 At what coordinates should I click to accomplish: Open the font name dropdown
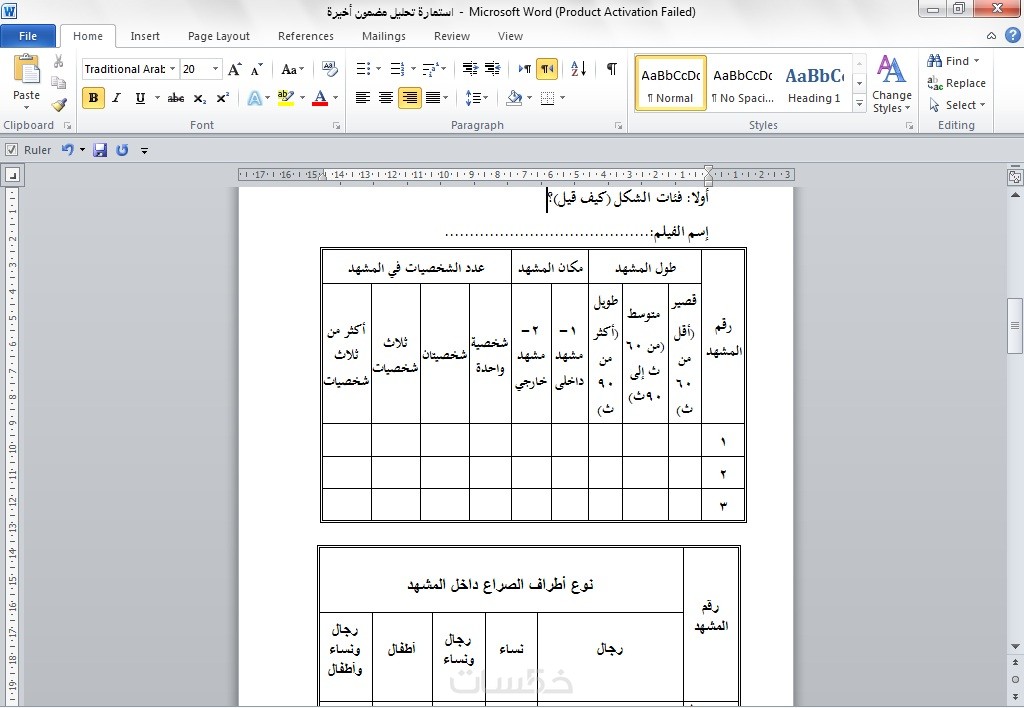tap(172, 69)
